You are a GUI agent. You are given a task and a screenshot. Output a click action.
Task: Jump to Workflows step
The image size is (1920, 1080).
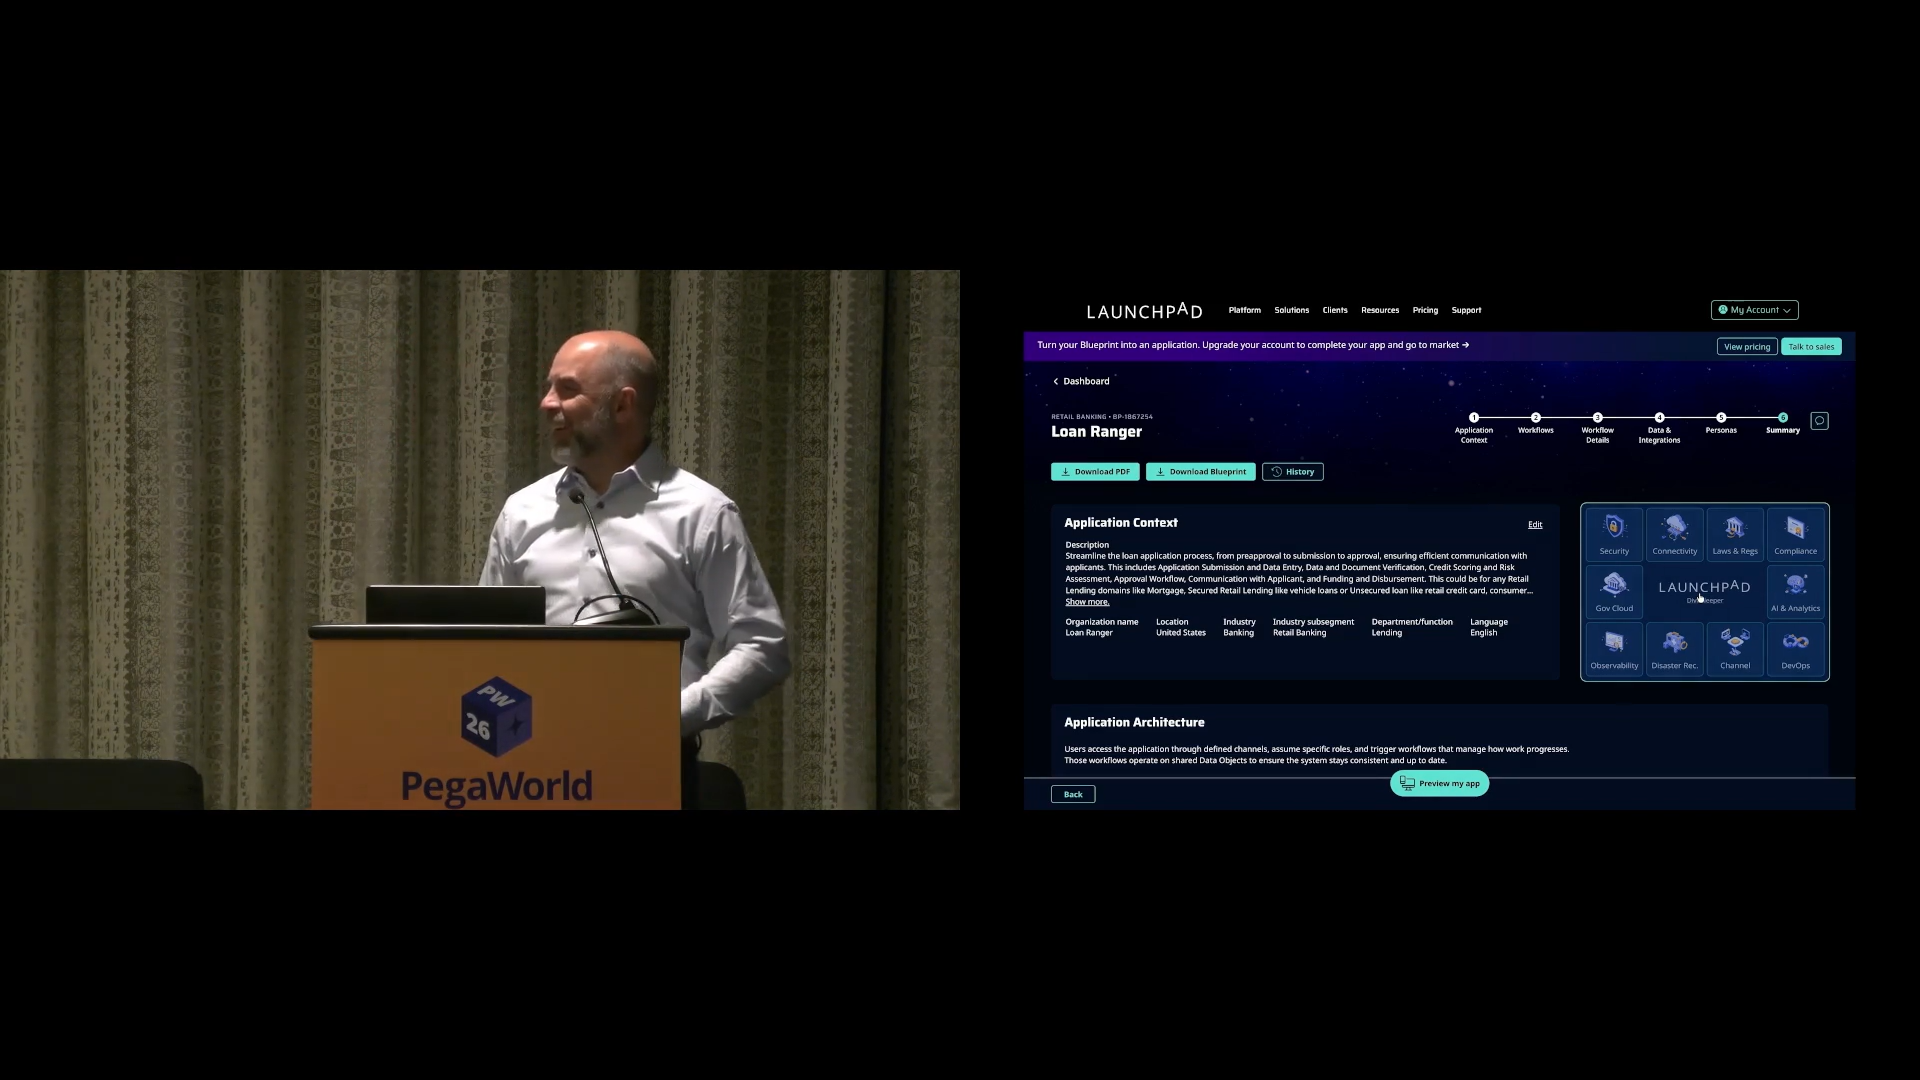click(x=1535, y=424)
